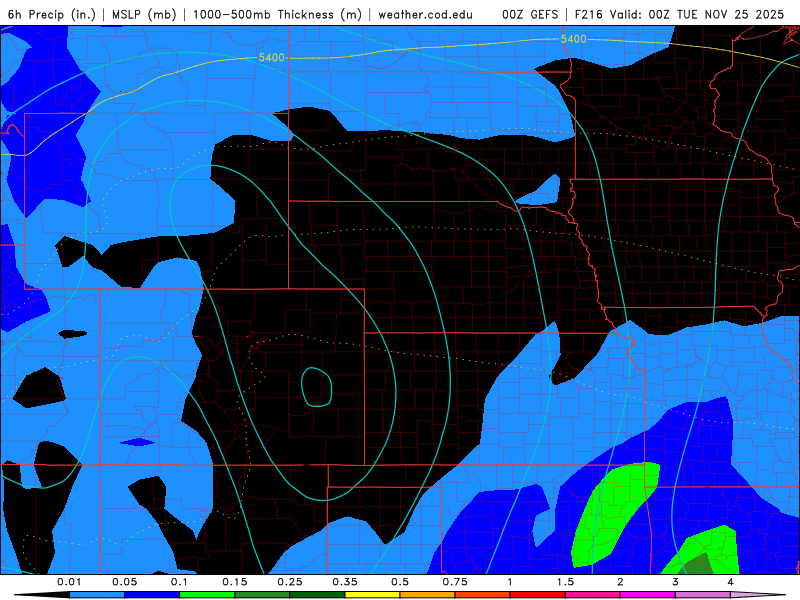
Task: Click the right '5400' thickness contour label
Action: (x=573, y=39)
